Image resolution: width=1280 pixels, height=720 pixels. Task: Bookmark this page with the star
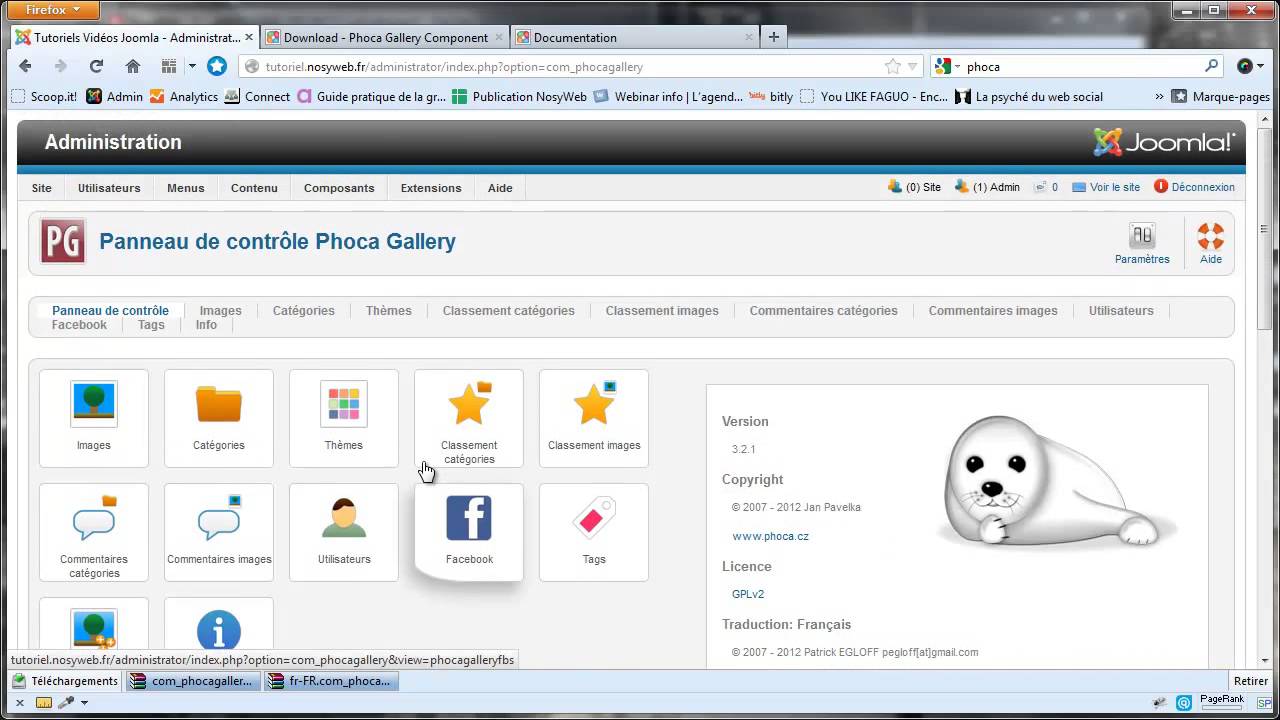pyautogui.click(x=893, y=67)
